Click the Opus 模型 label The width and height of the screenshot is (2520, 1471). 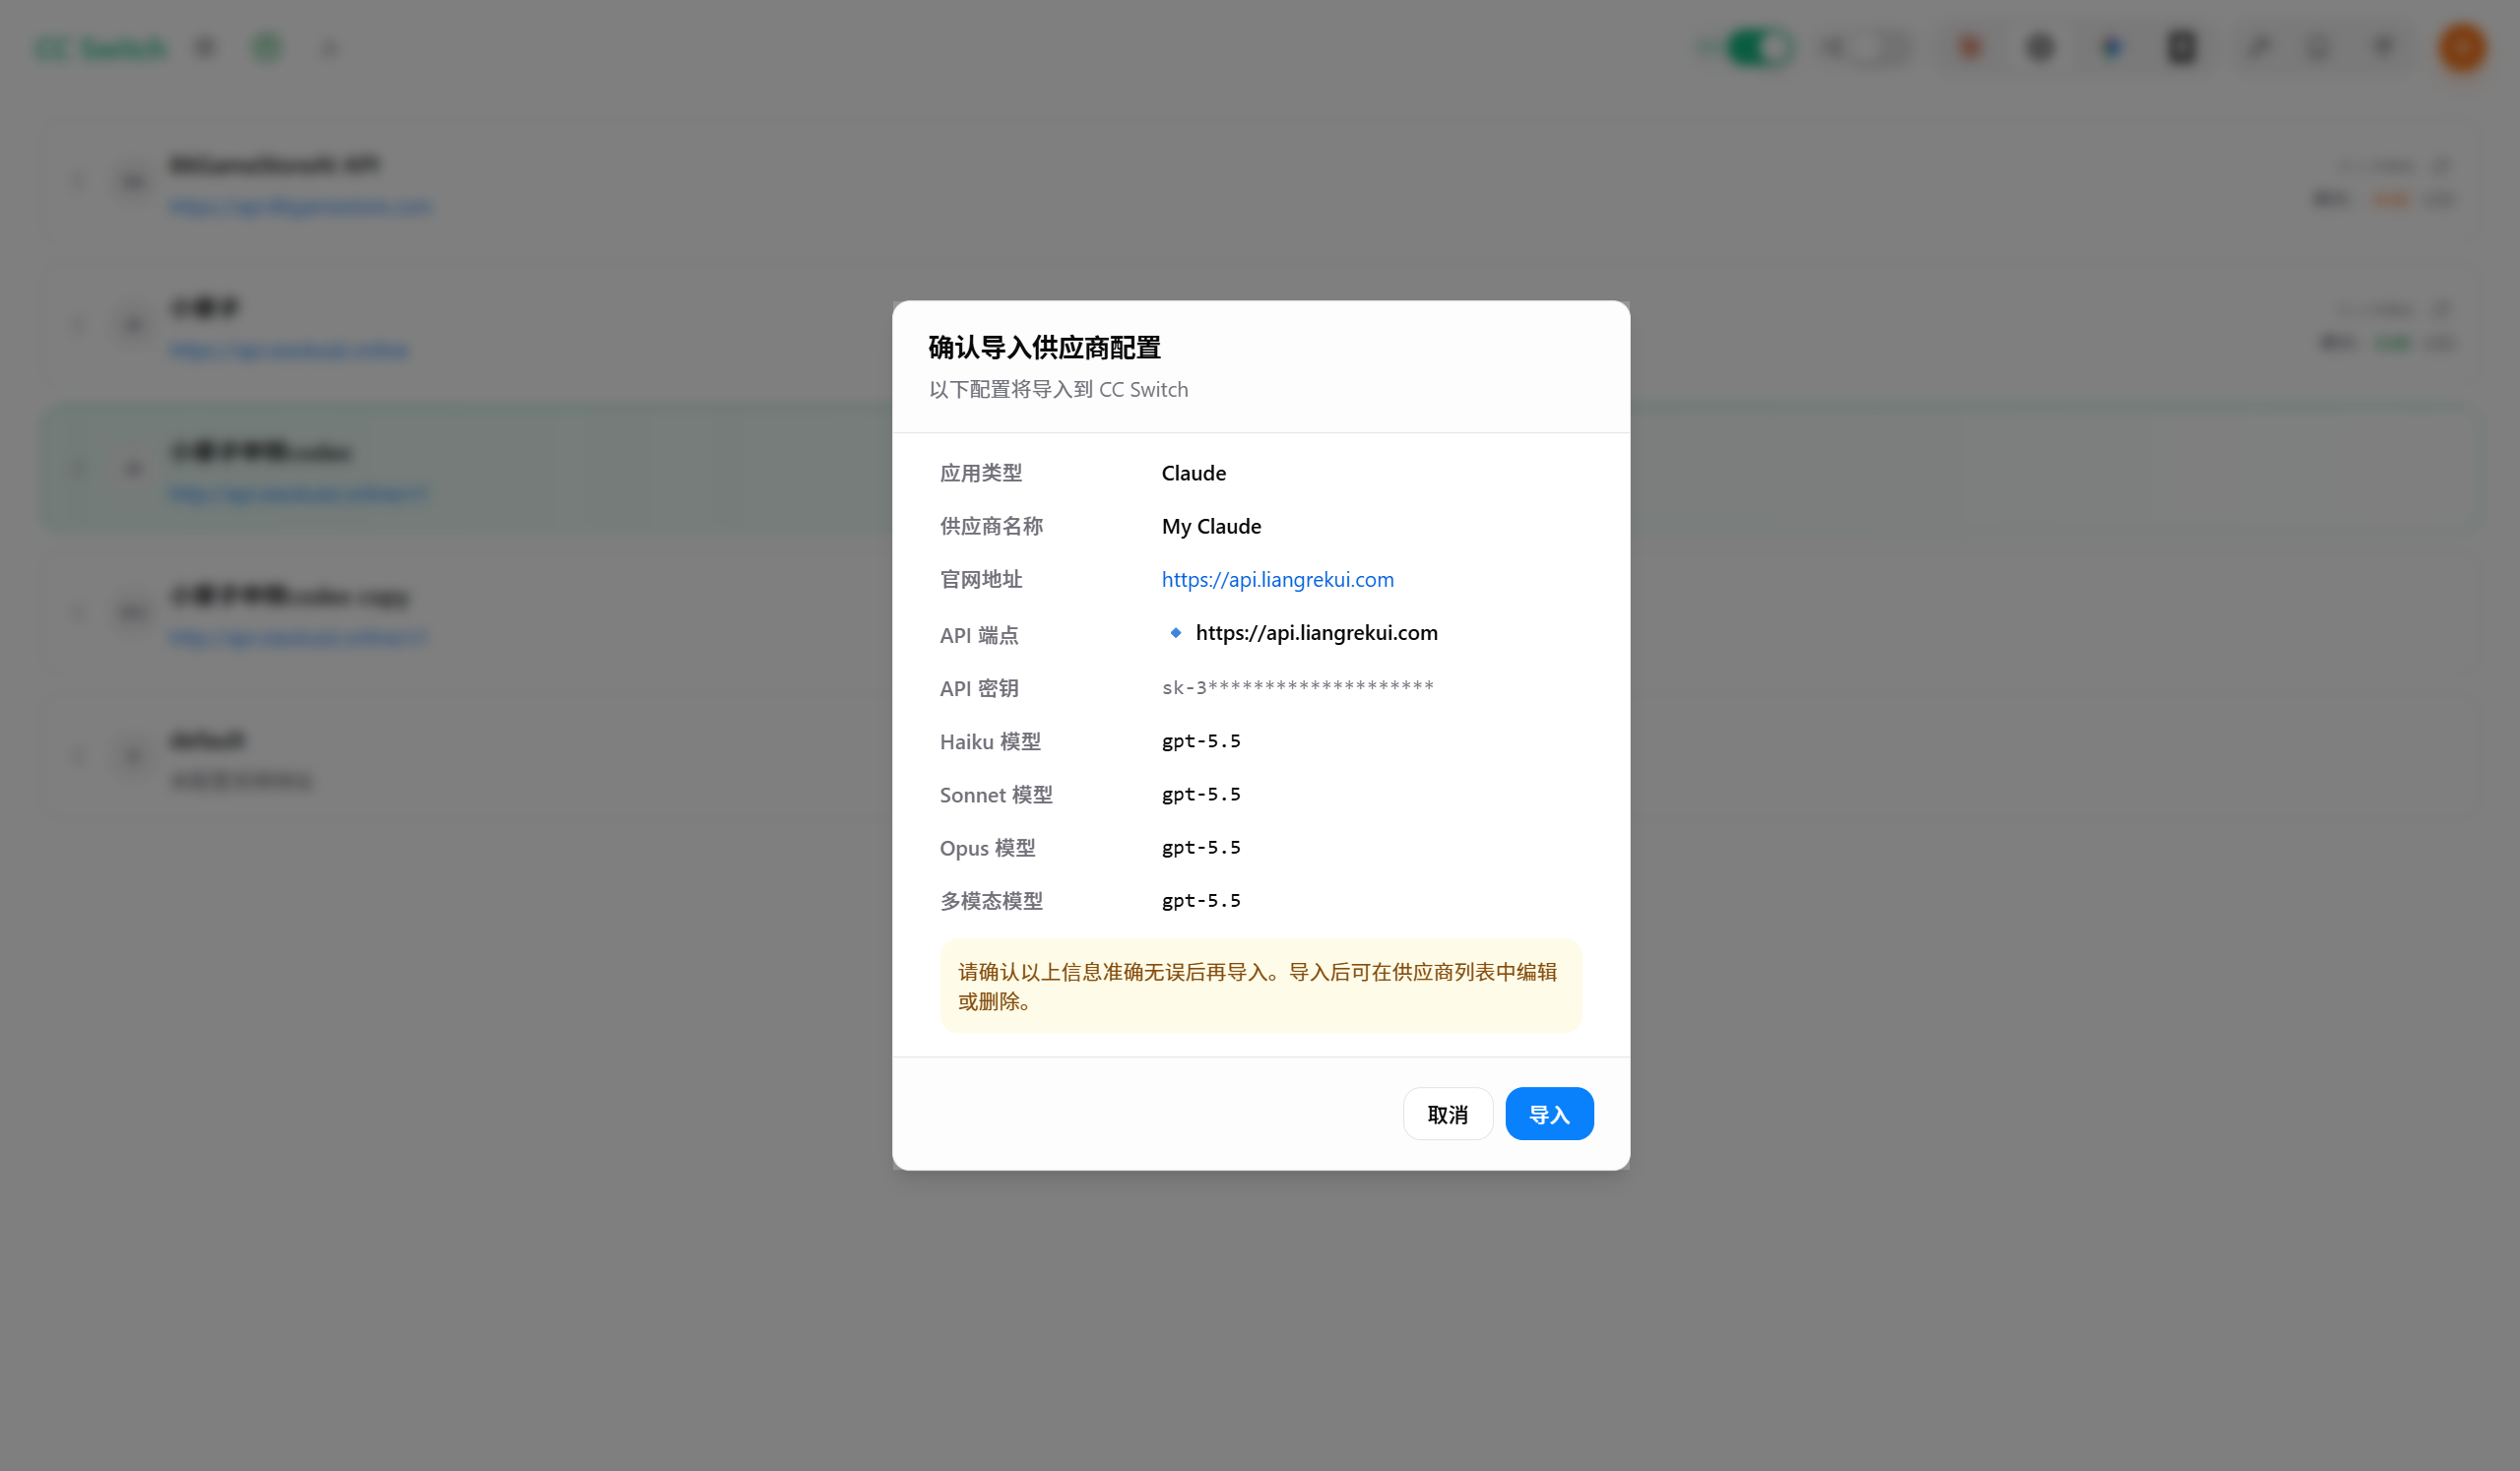coord(987,848)
